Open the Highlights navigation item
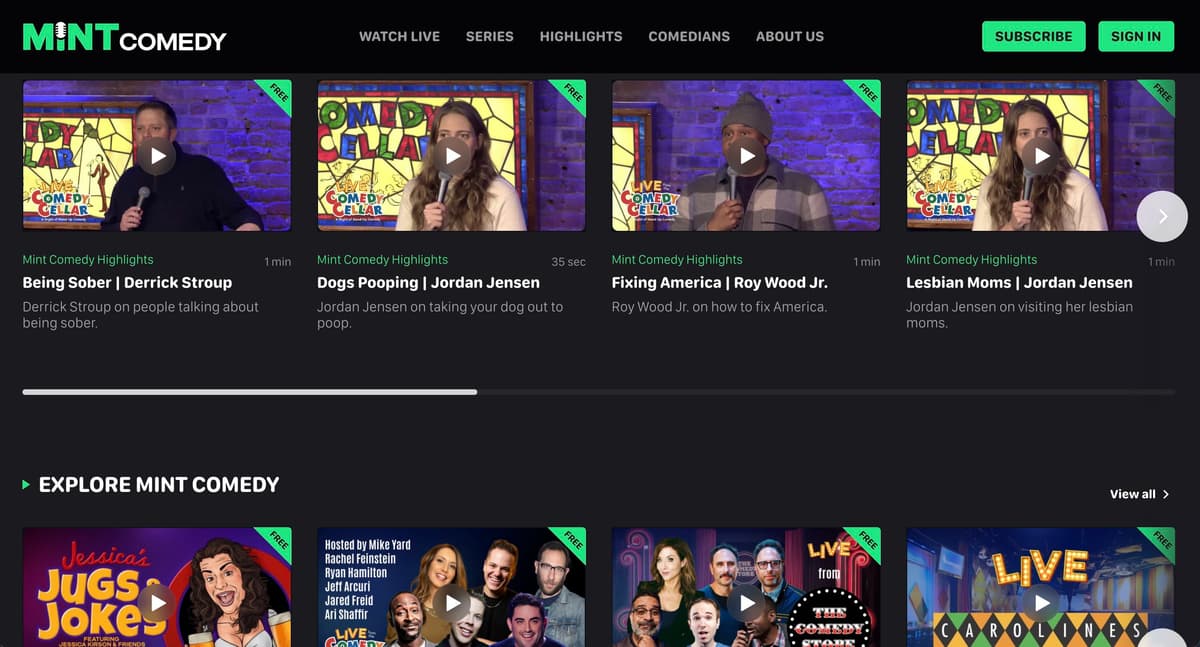Screen dimensions: 1200x647 [x=581, y=36]
